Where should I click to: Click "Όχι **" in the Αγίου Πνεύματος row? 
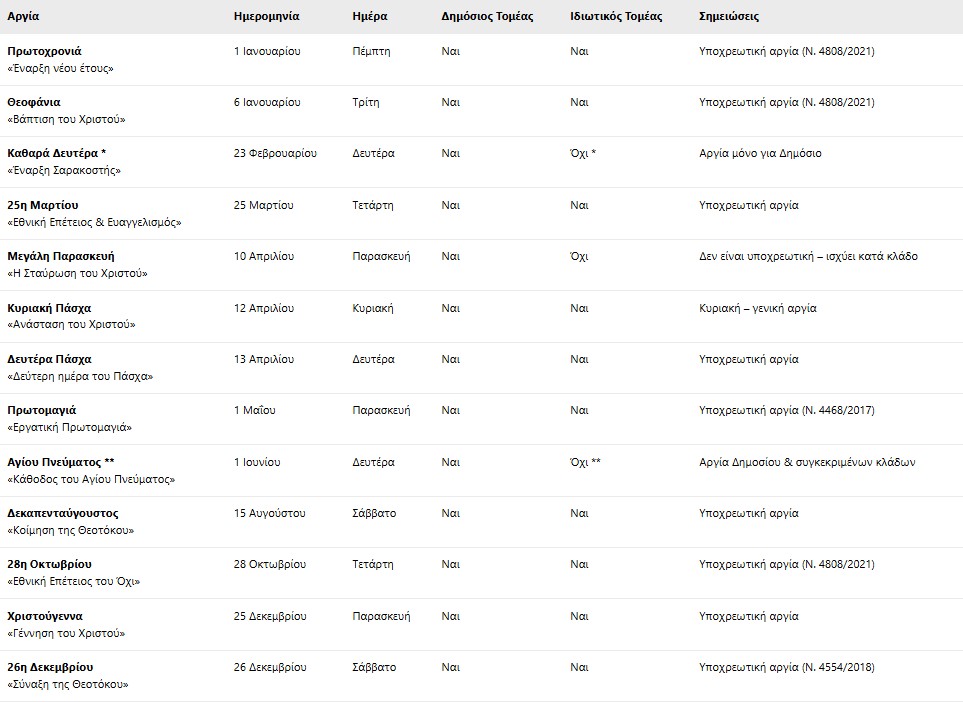[x=585, y=462]
